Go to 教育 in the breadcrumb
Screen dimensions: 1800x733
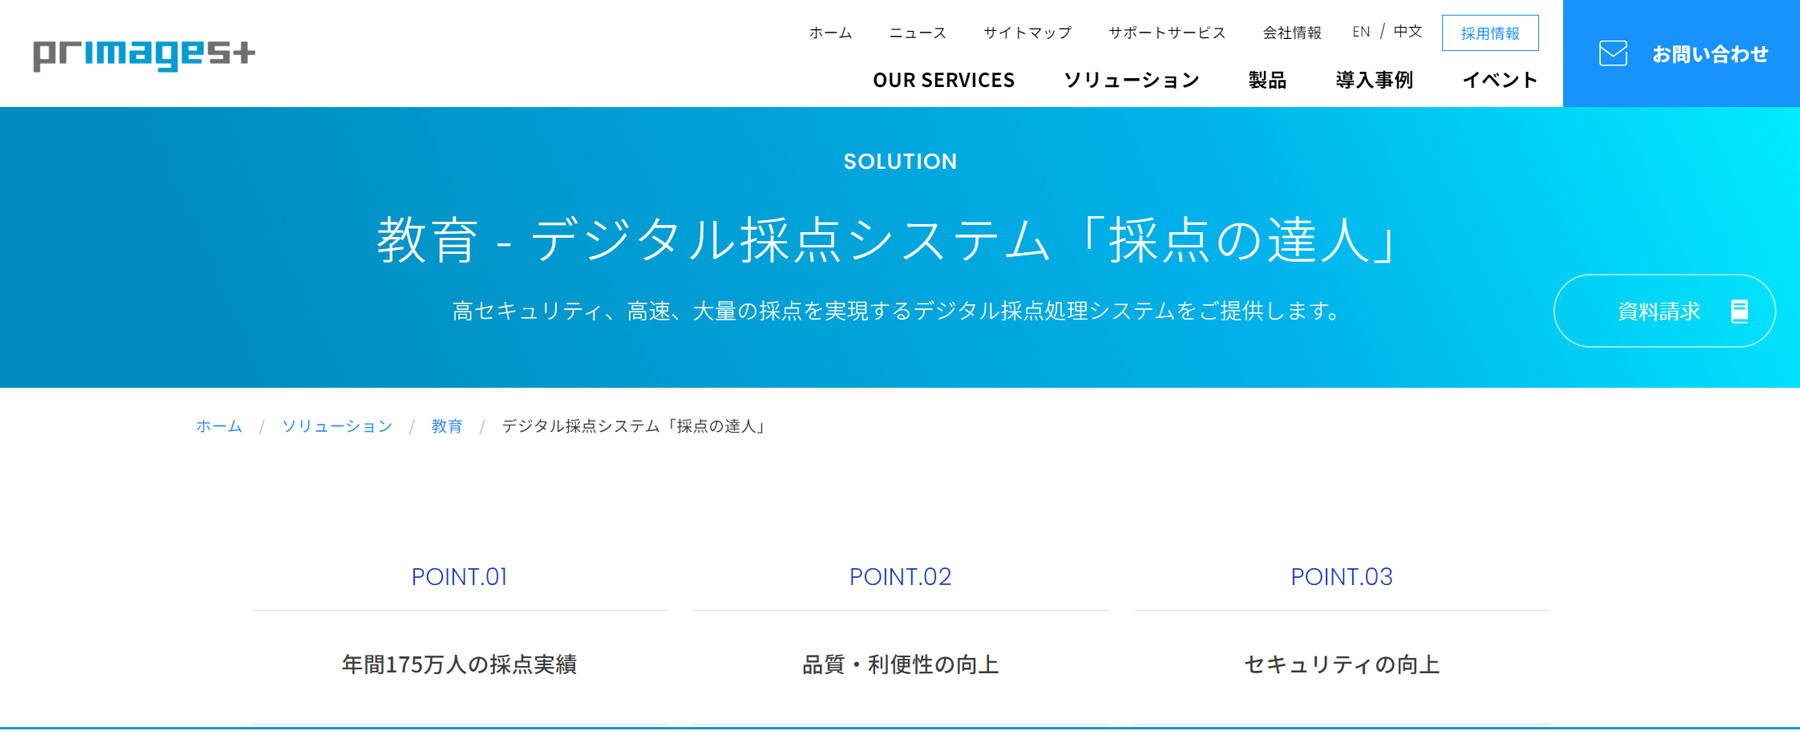click(x=447, y=426)
